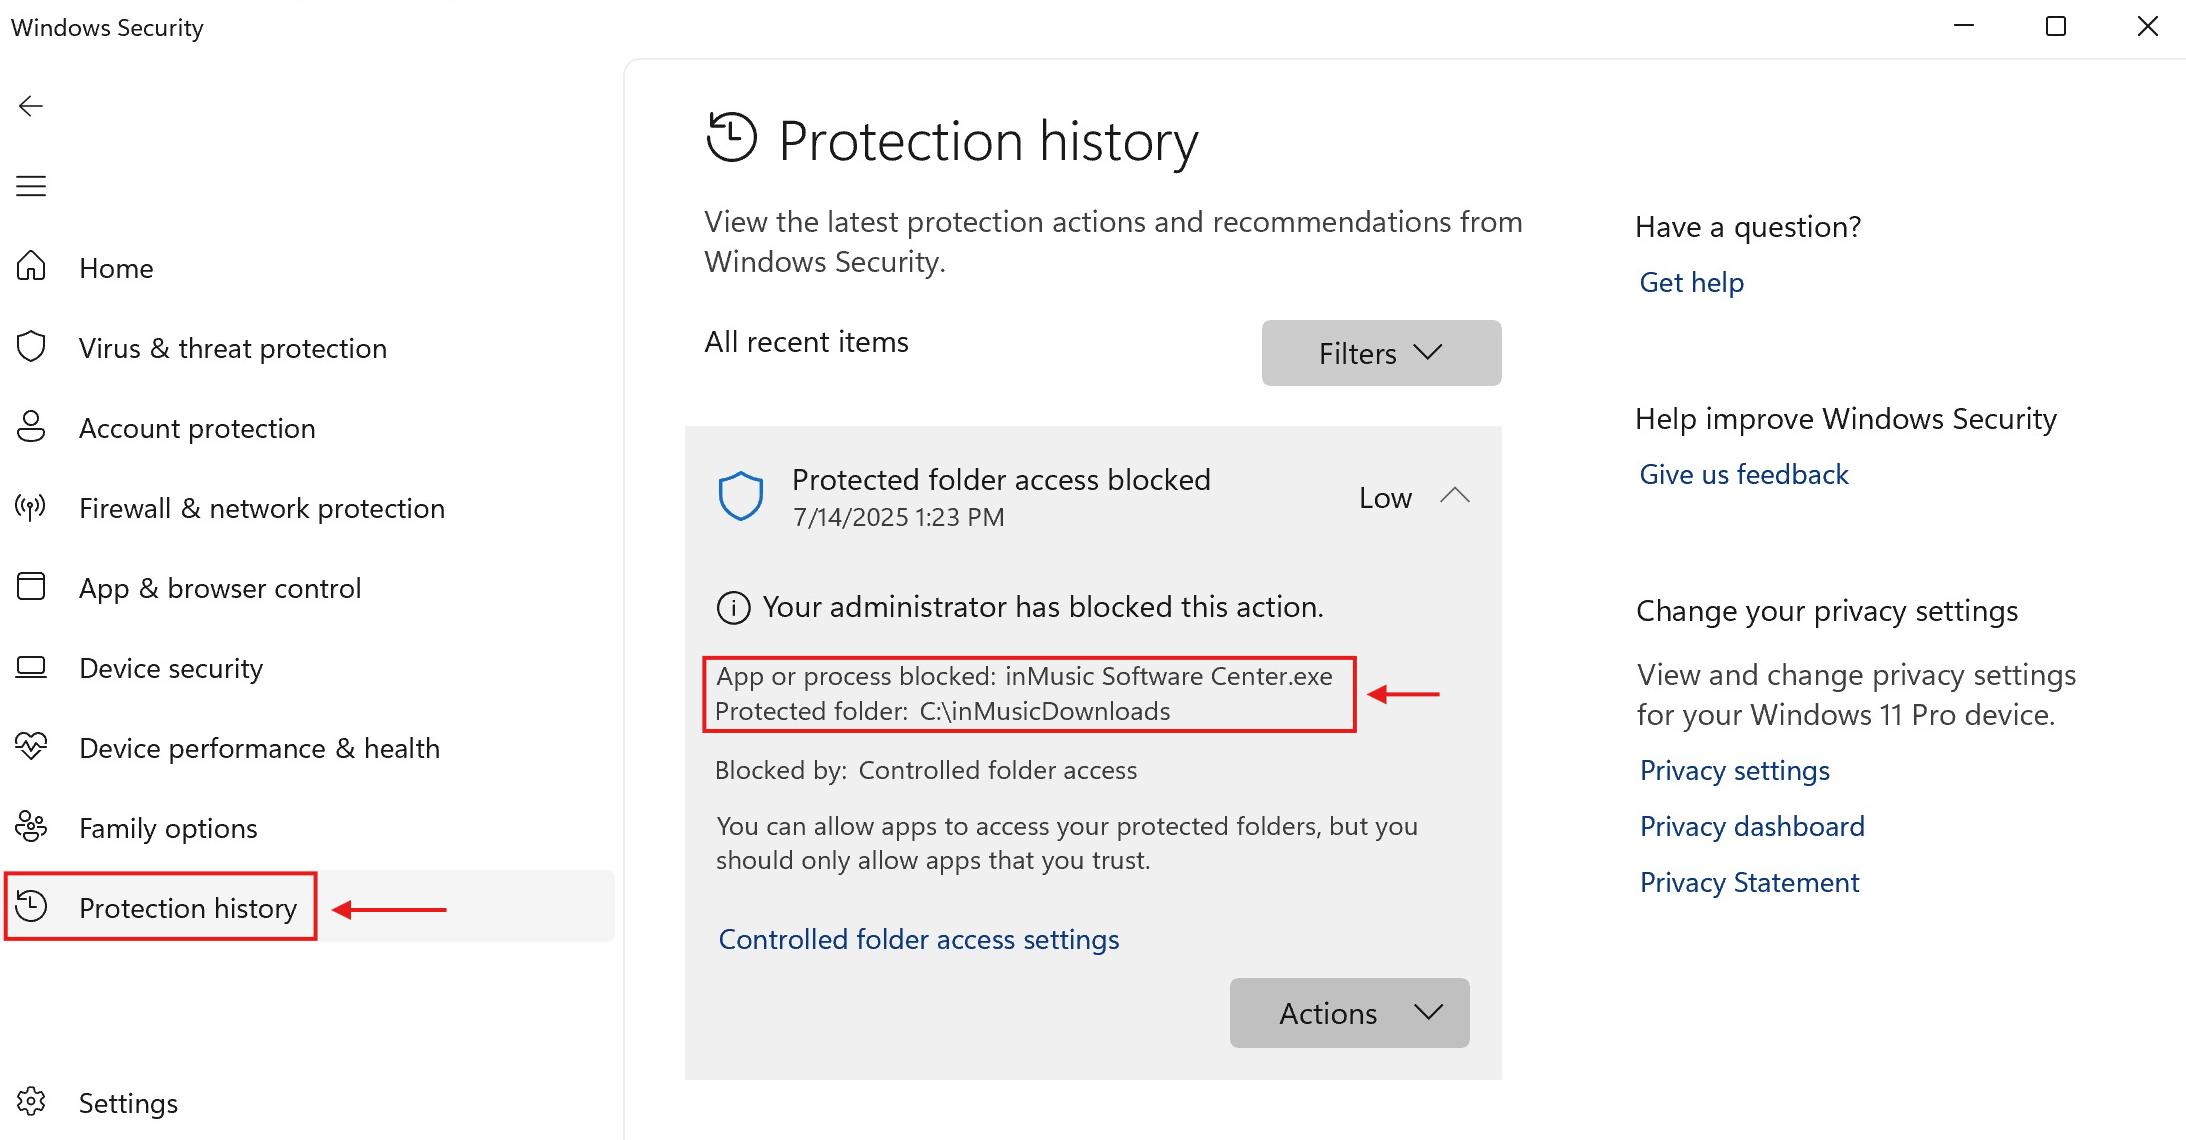The image size is (2186, 1140).
Task: Select Device security in sidebar
Action: [171, 668]
